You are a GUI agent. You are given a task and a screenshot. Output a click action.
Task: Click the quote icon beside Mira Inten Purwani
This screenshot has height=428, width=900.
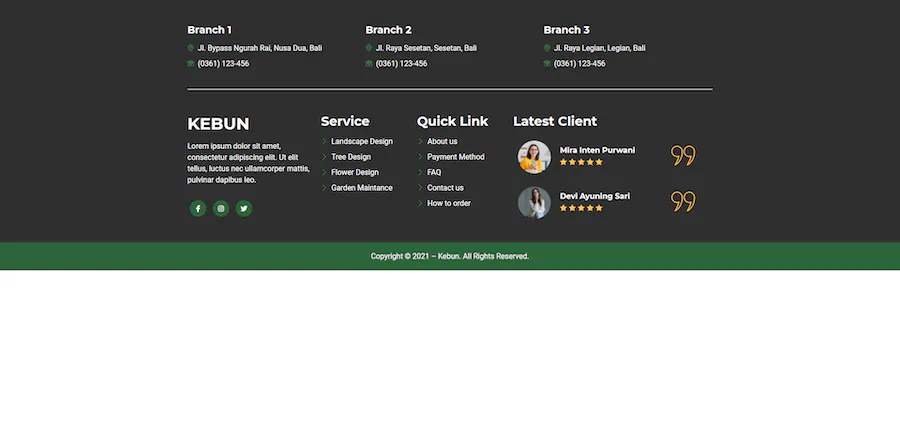tap(683, 156)
